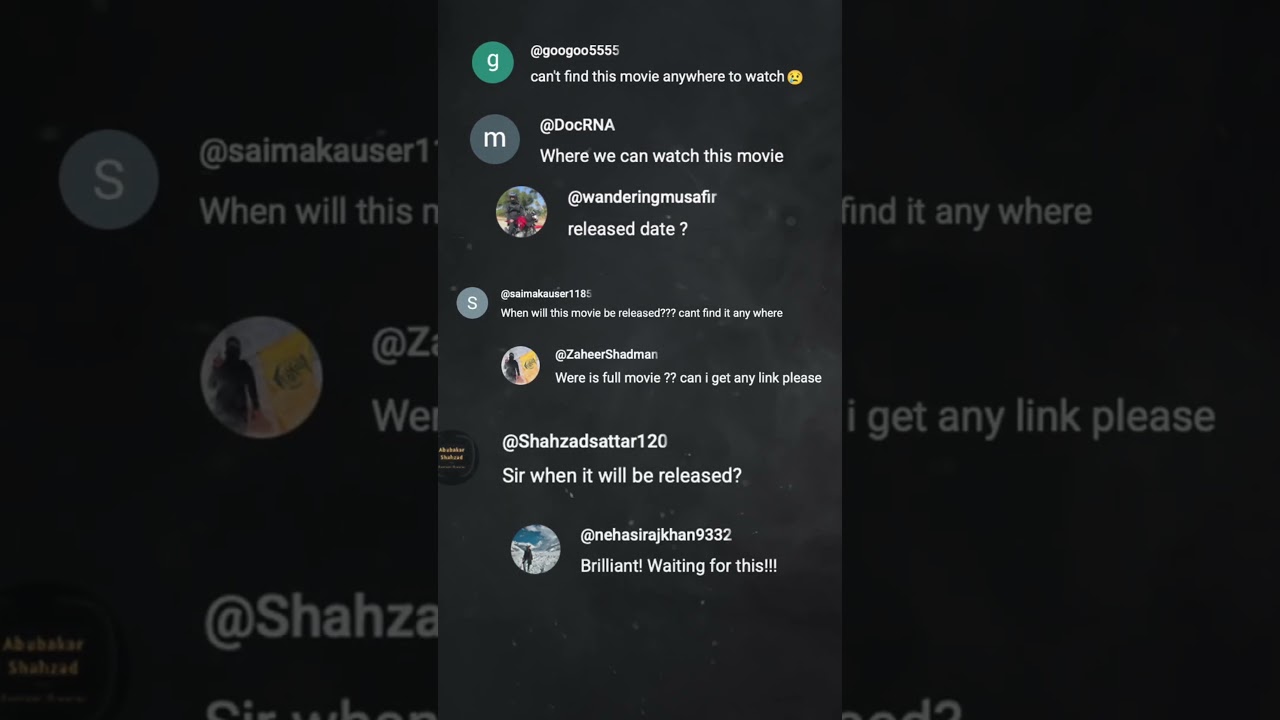Click the sad emoji in googoo5555's comment

[795, 77]
